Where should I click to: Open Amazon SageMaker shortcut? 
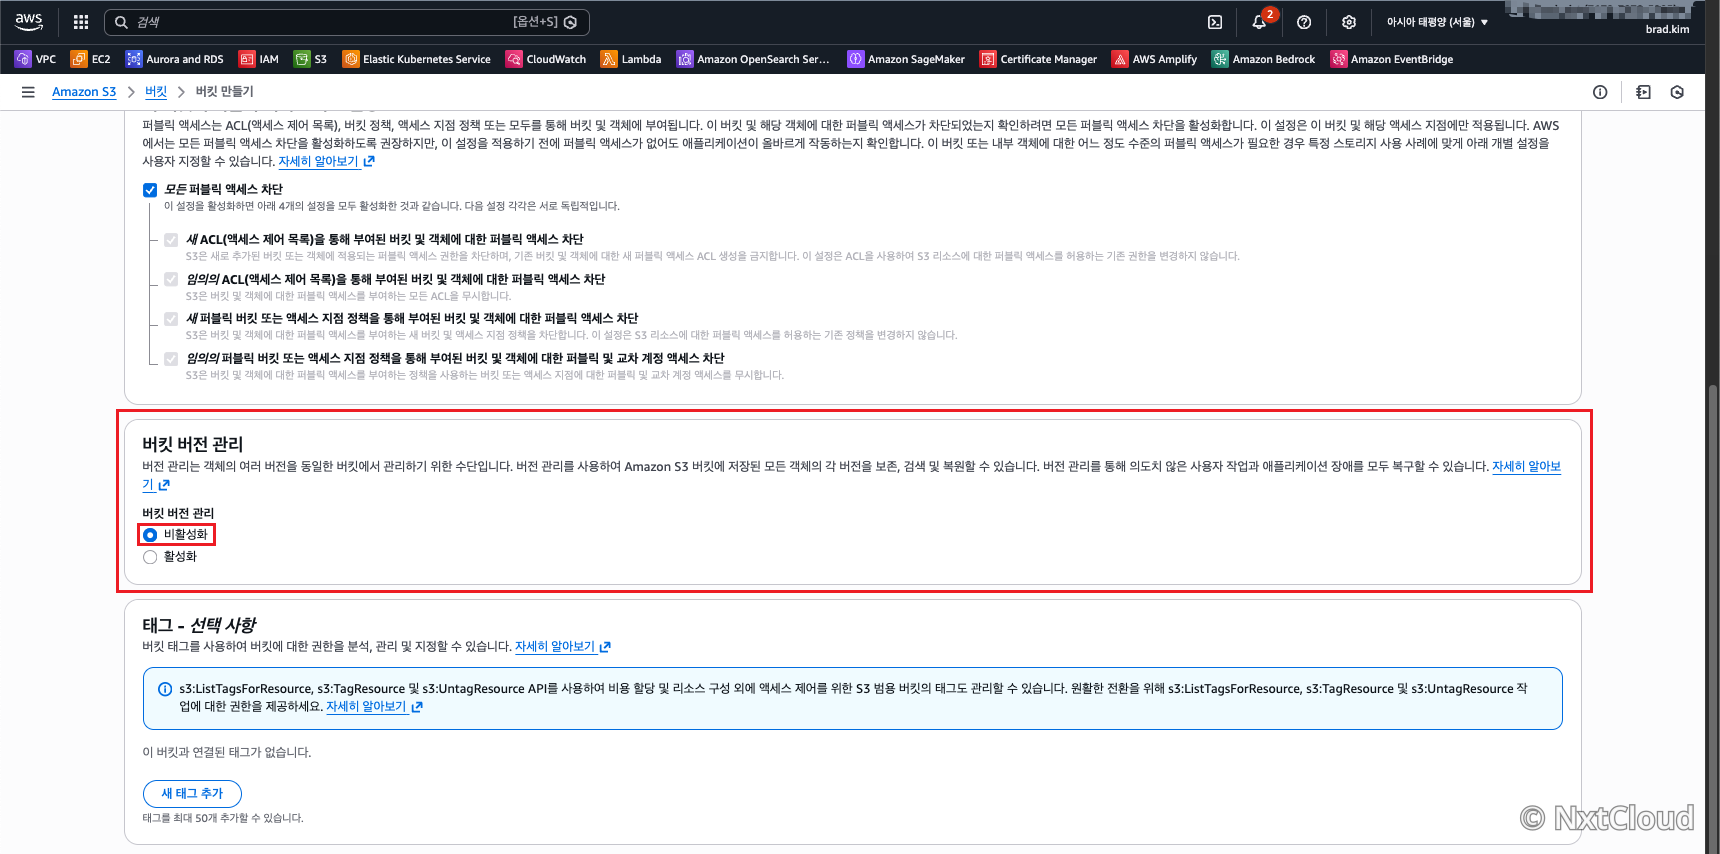click(x=906, y=59)
